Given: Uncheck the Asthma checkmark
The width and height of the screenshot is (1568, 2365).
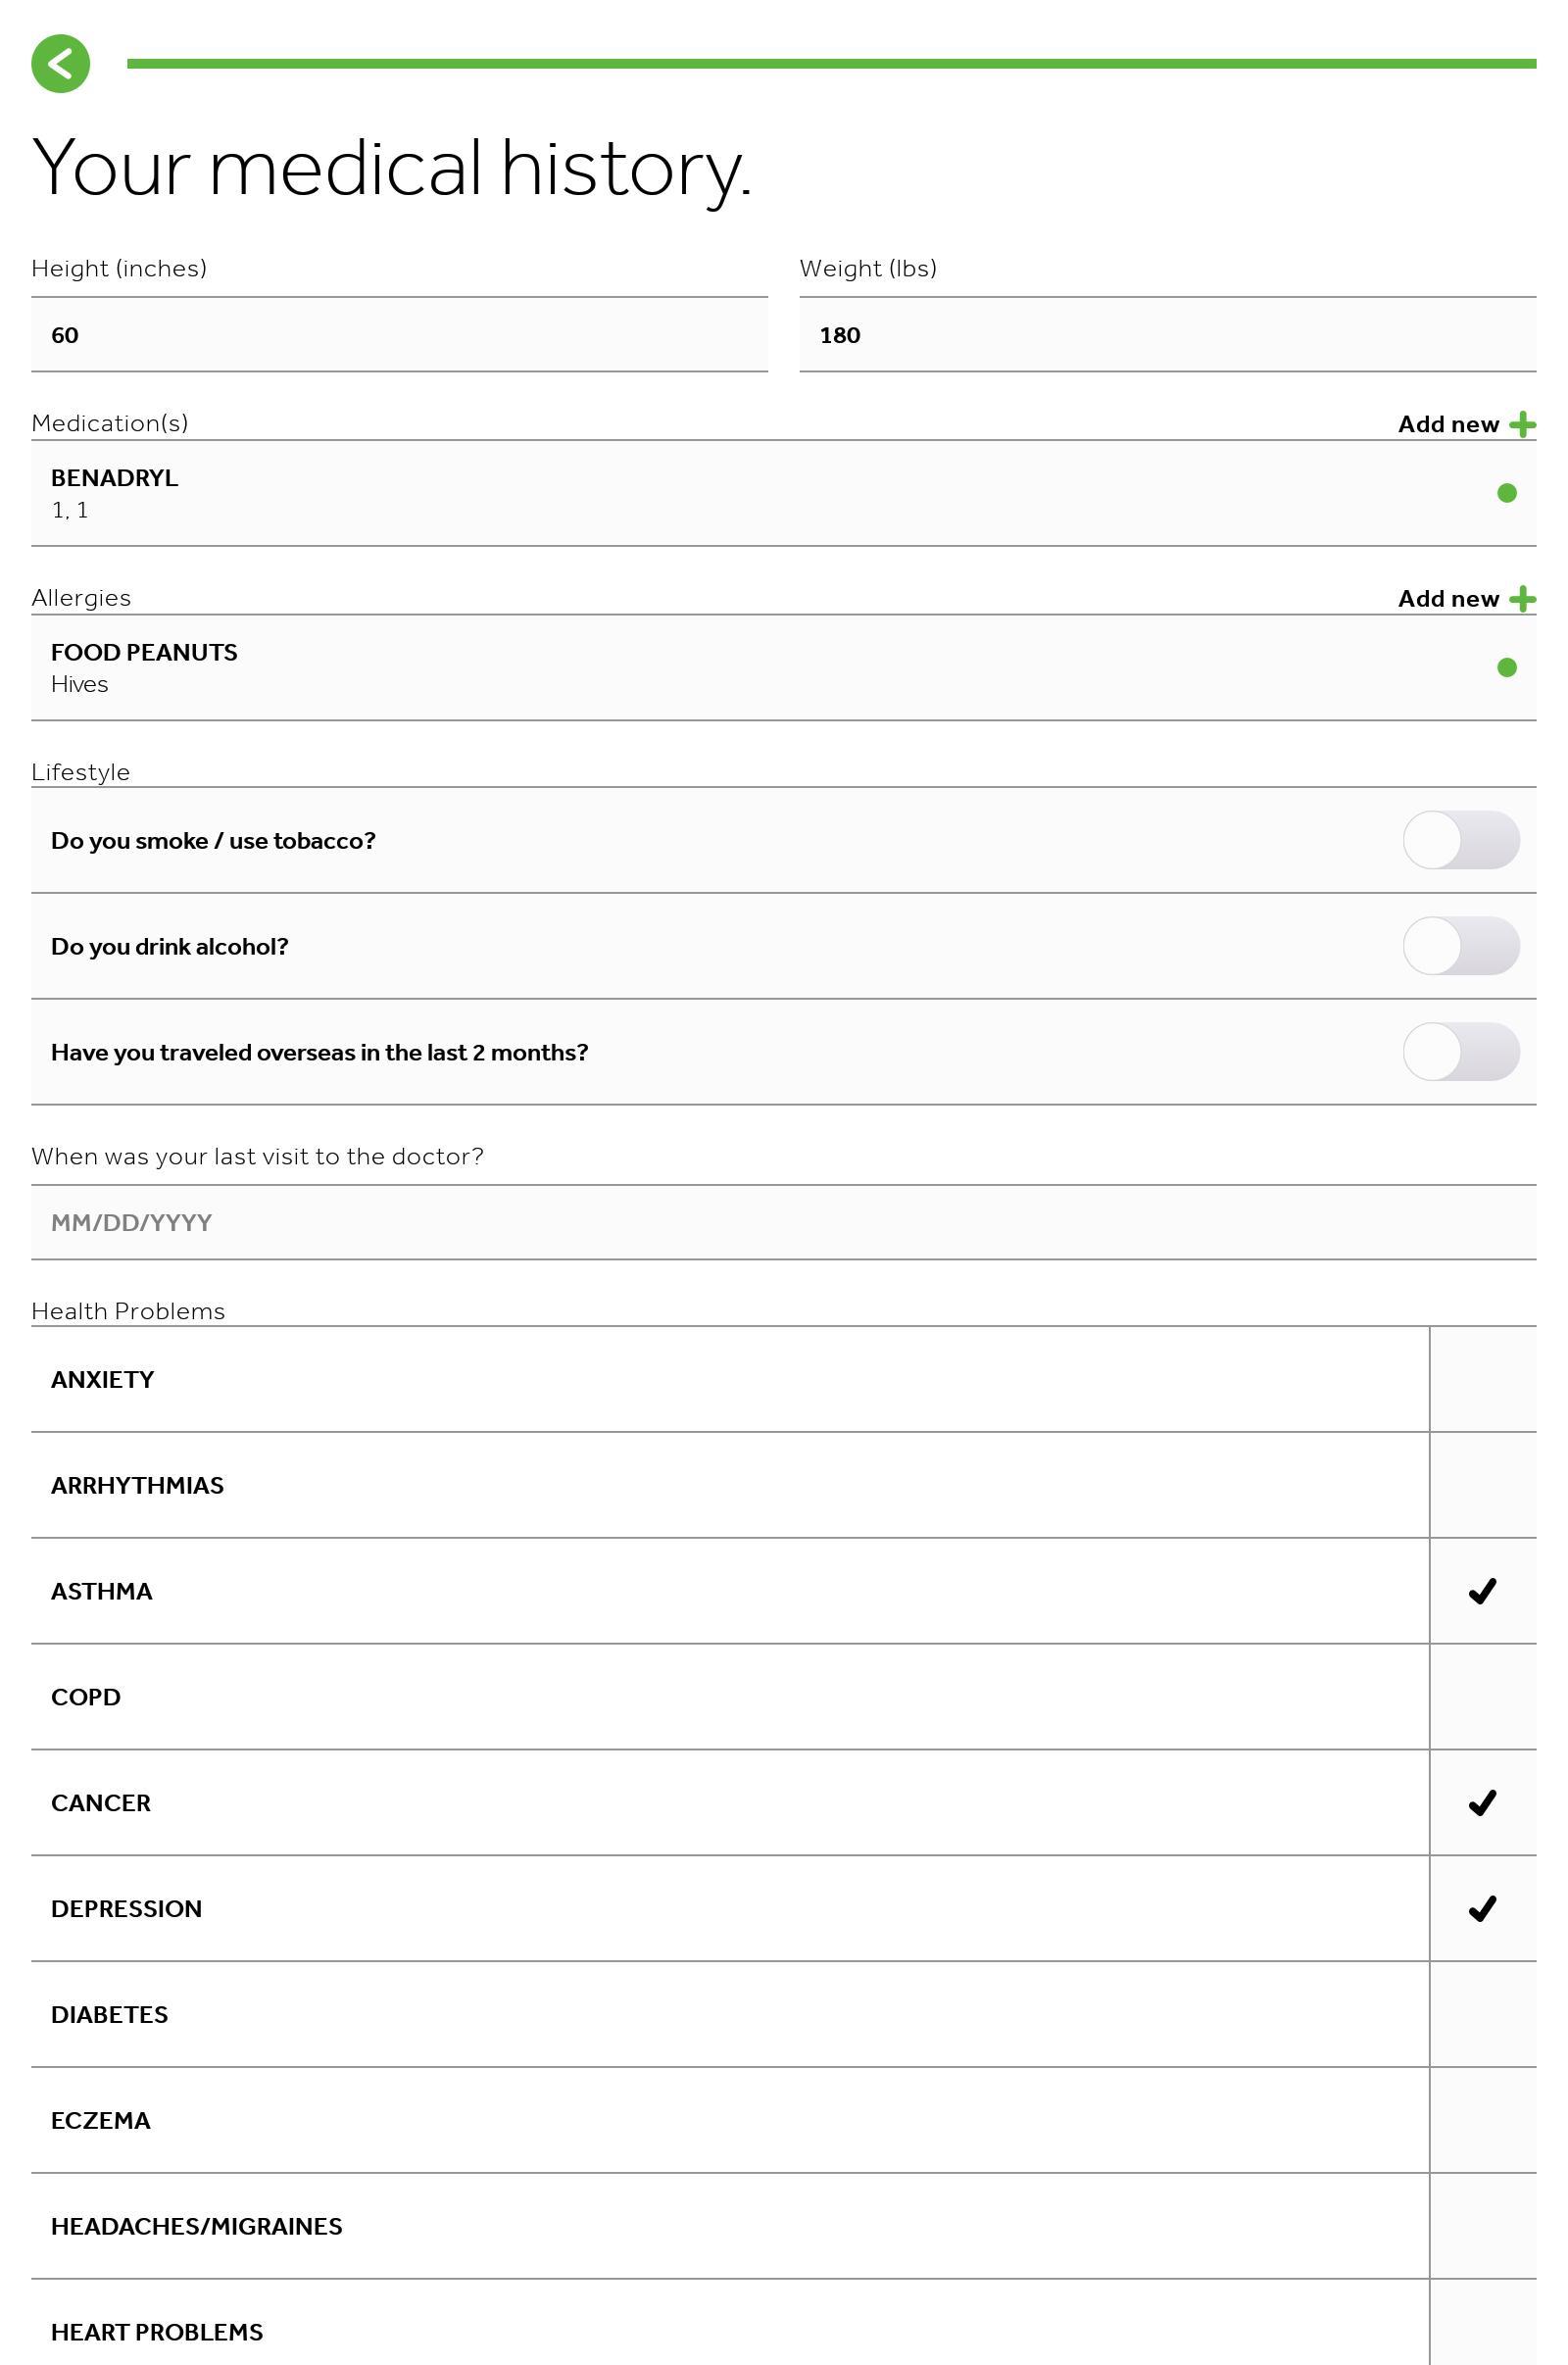Looking at the screenshot, I should [x=1482, y=1591].
